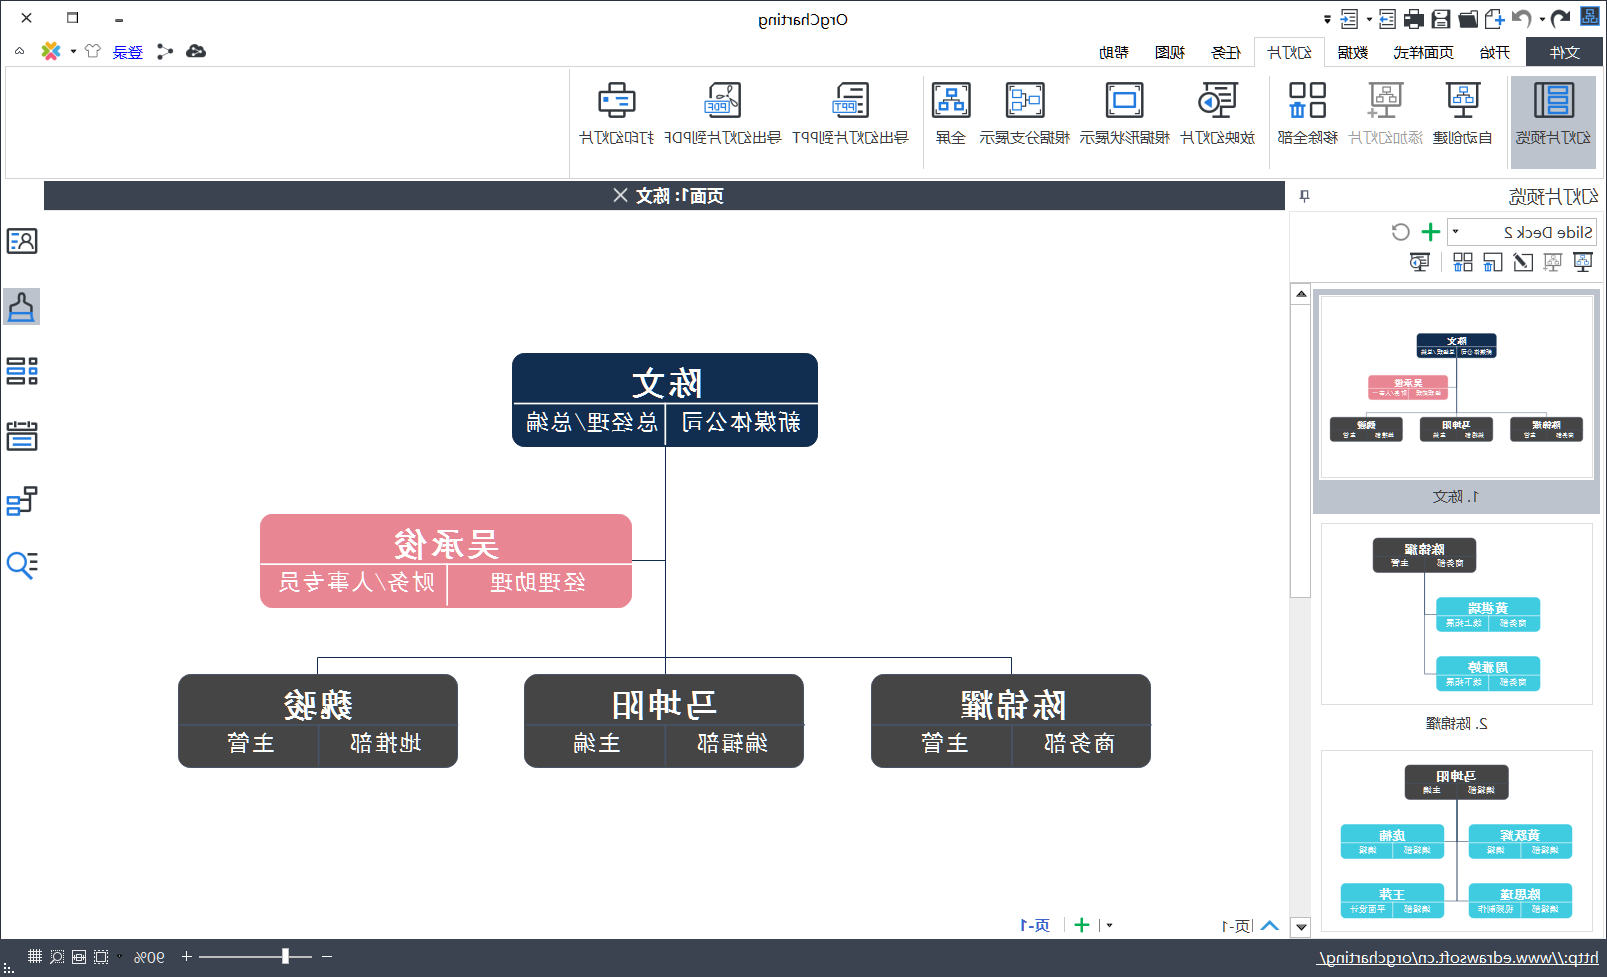Open the 帮助 tab
This screenshot has height=977, width=1607.
[x=1114, y=52]
